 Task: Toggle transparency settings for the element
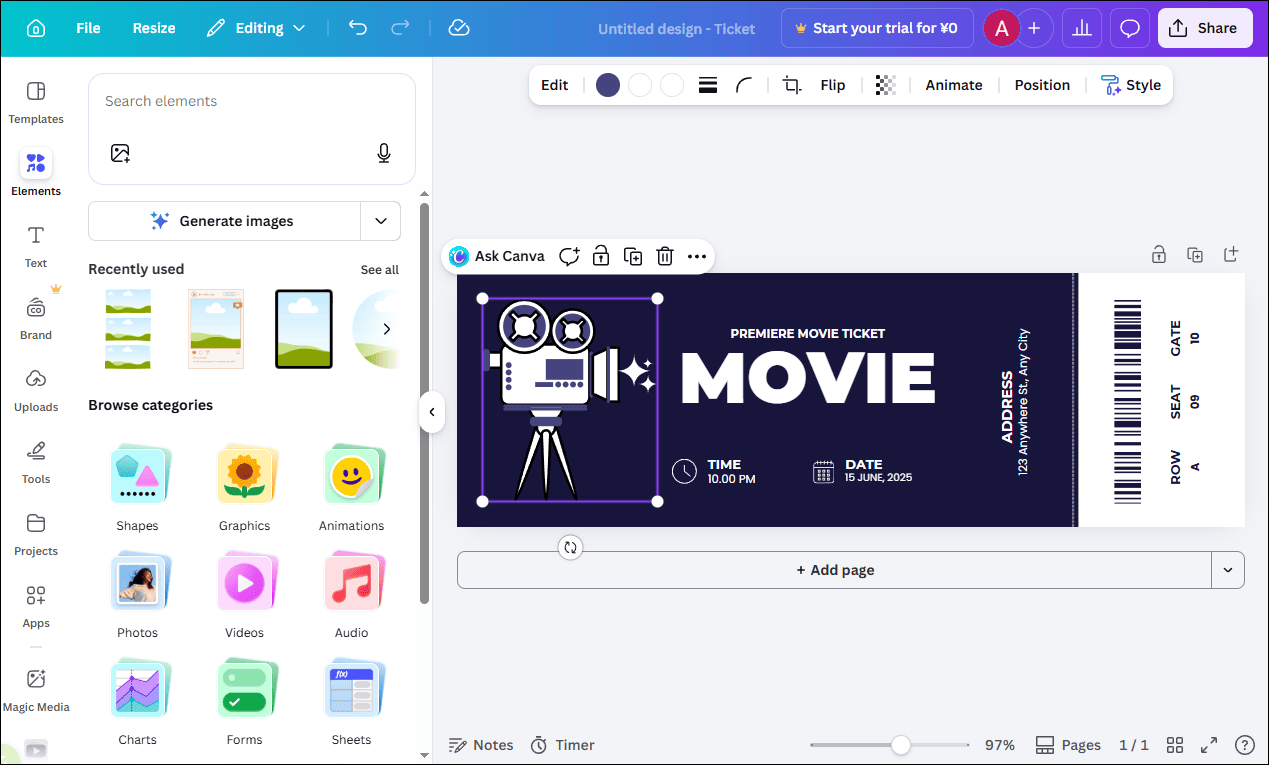coord(885,85)
